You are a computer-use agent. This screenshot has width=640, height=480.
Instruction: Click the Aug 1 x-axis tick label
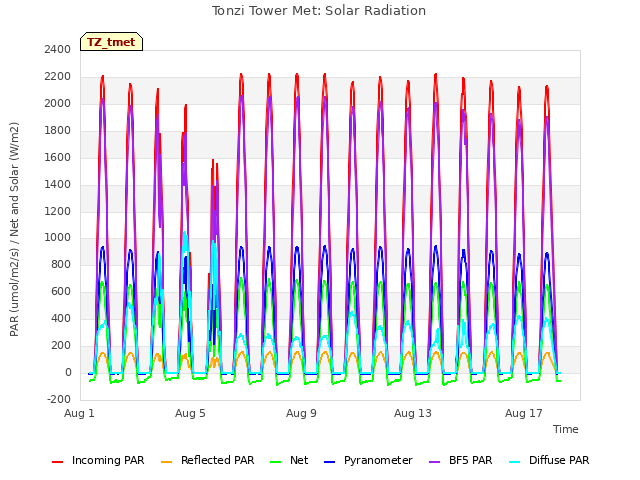click(79, 413)
